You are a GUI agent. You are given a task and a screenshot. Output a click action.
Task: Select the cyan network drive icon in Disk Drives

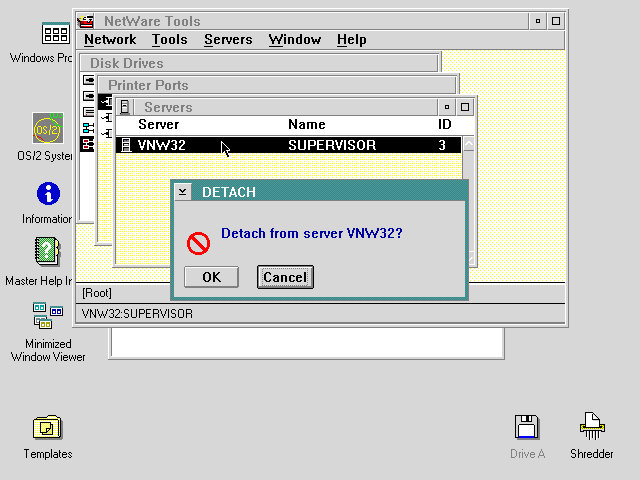(88, 128)
